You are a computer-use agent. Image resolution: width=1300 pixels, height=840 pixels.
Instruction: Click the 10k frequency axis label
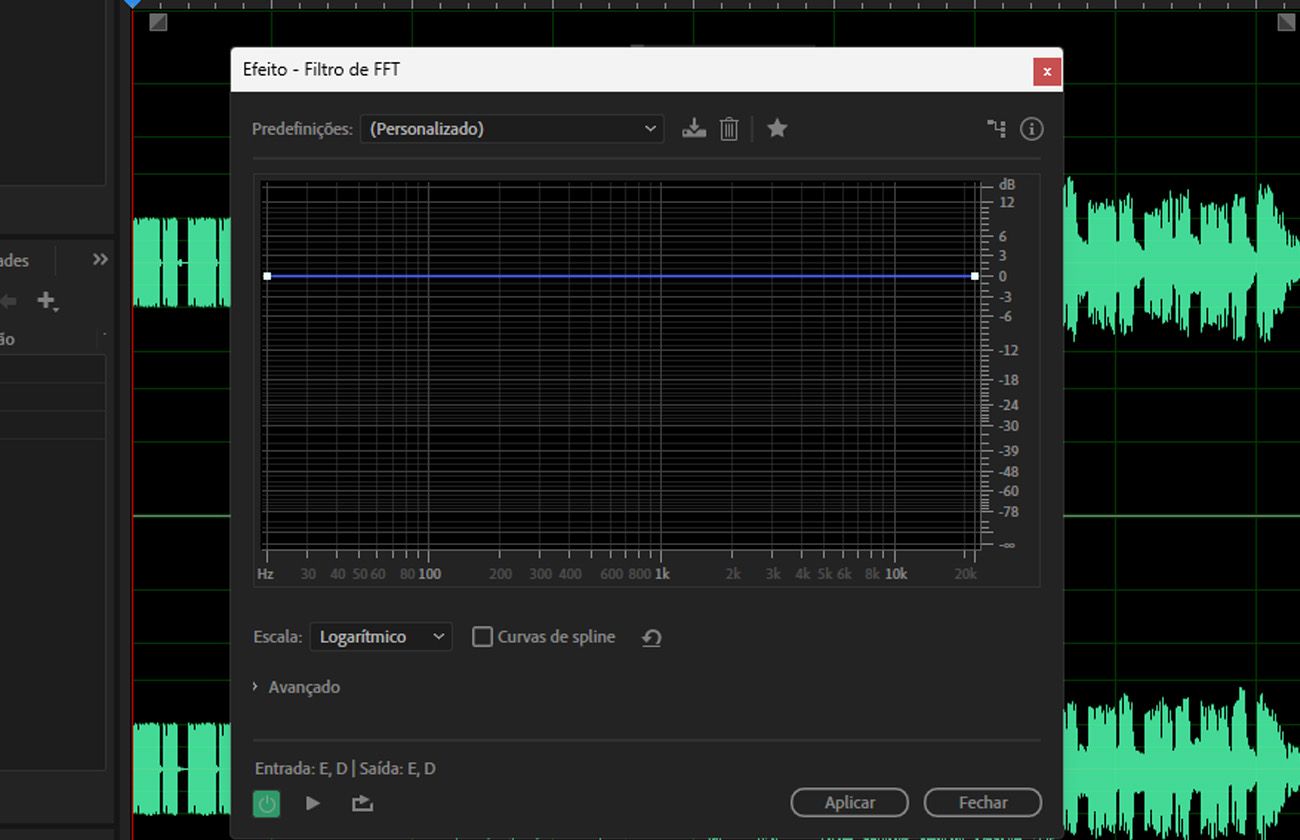(896, 574)
